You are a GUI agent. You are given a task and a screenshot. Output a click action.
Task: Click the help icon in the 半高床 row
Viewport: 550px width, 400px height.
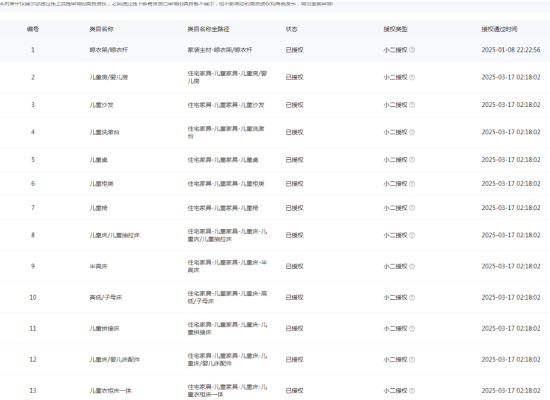tap(412, 266)
